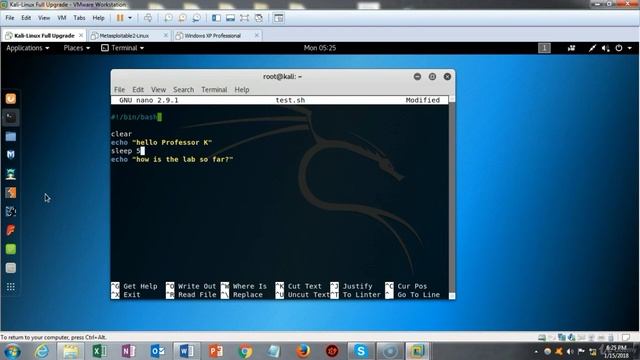Open the Terminal menu in terminal window
640x360 pixels.
pyautogui.click(x=214, y=89)
